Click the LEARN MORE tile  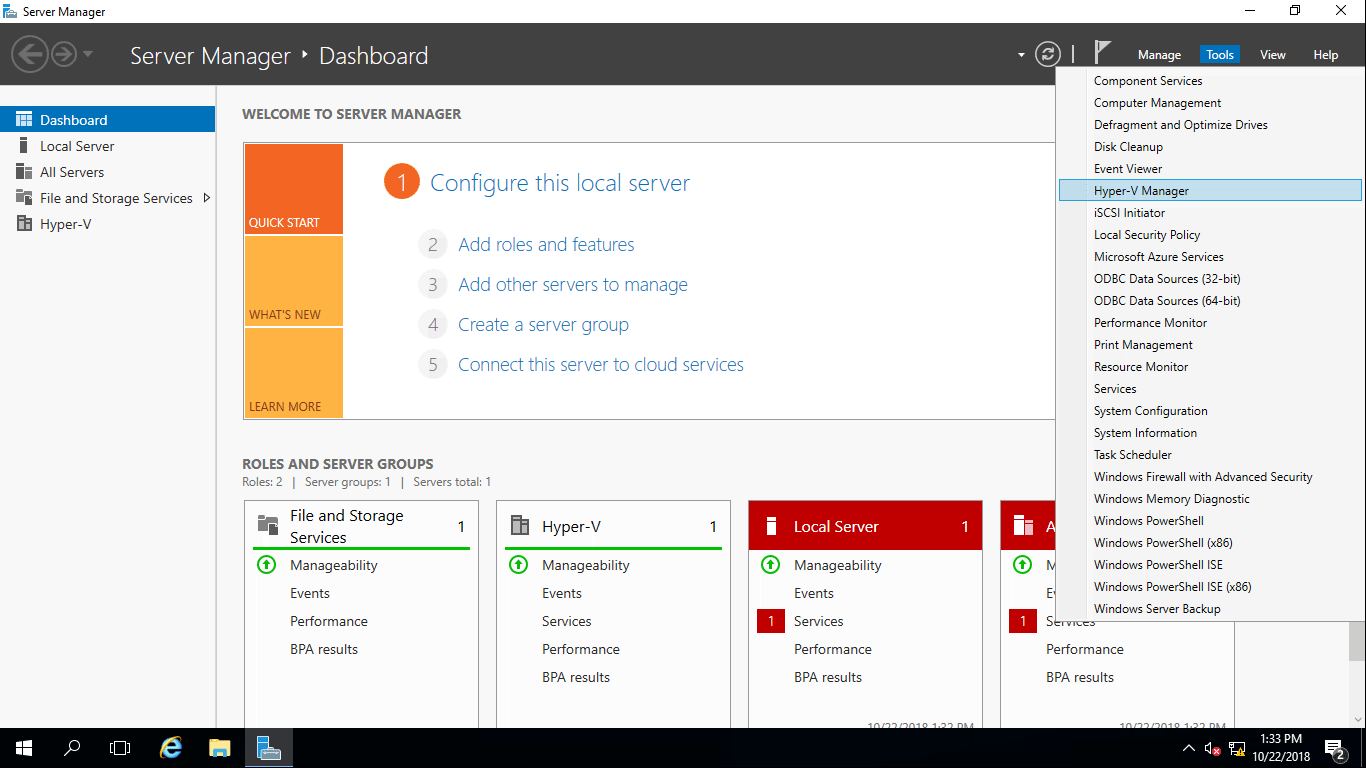pyautogui.click(x=293, y=373)
